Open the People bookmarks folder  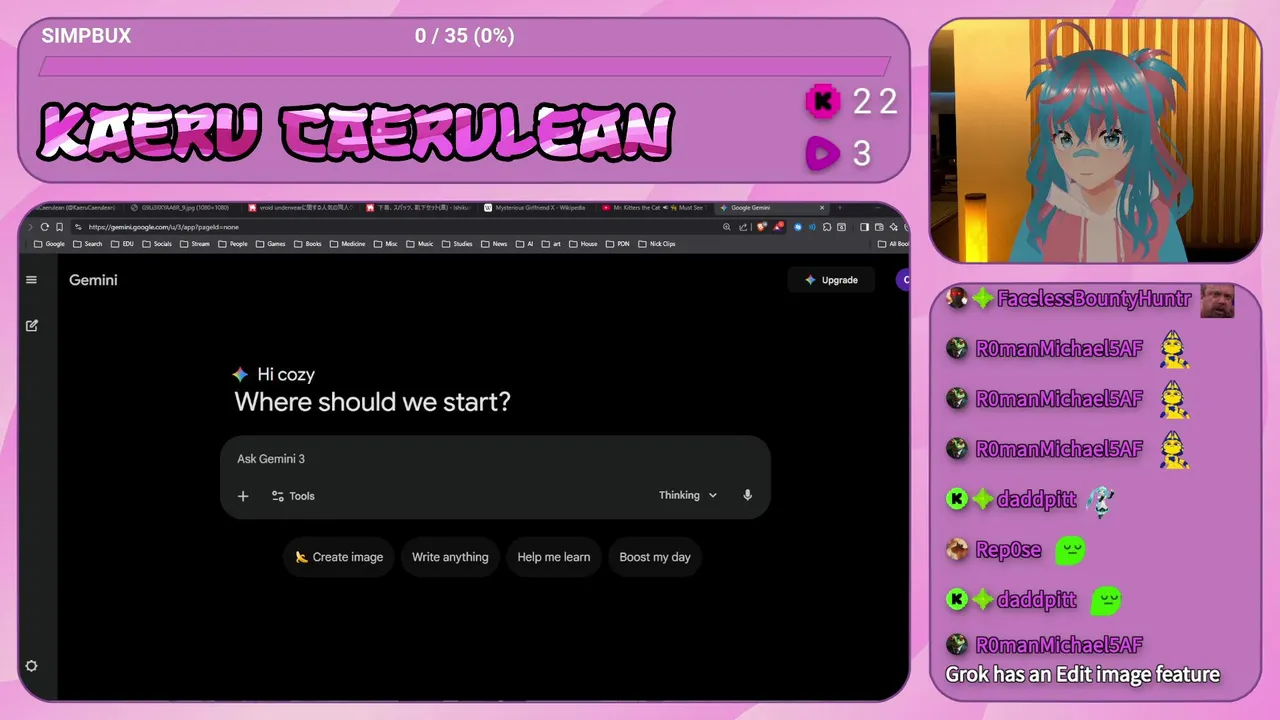[x=233, y=244]
